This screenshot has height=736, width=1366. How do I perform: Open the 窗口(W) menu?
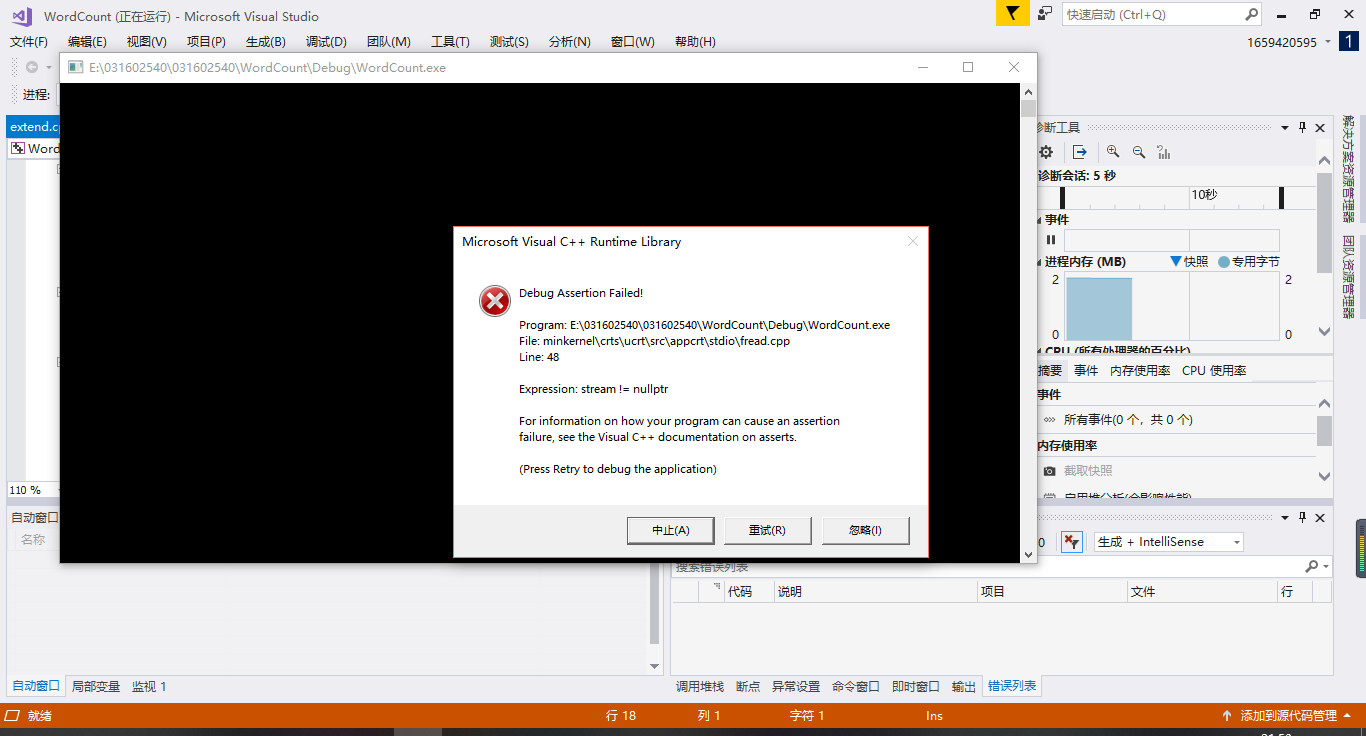click(x=632, y=42)
